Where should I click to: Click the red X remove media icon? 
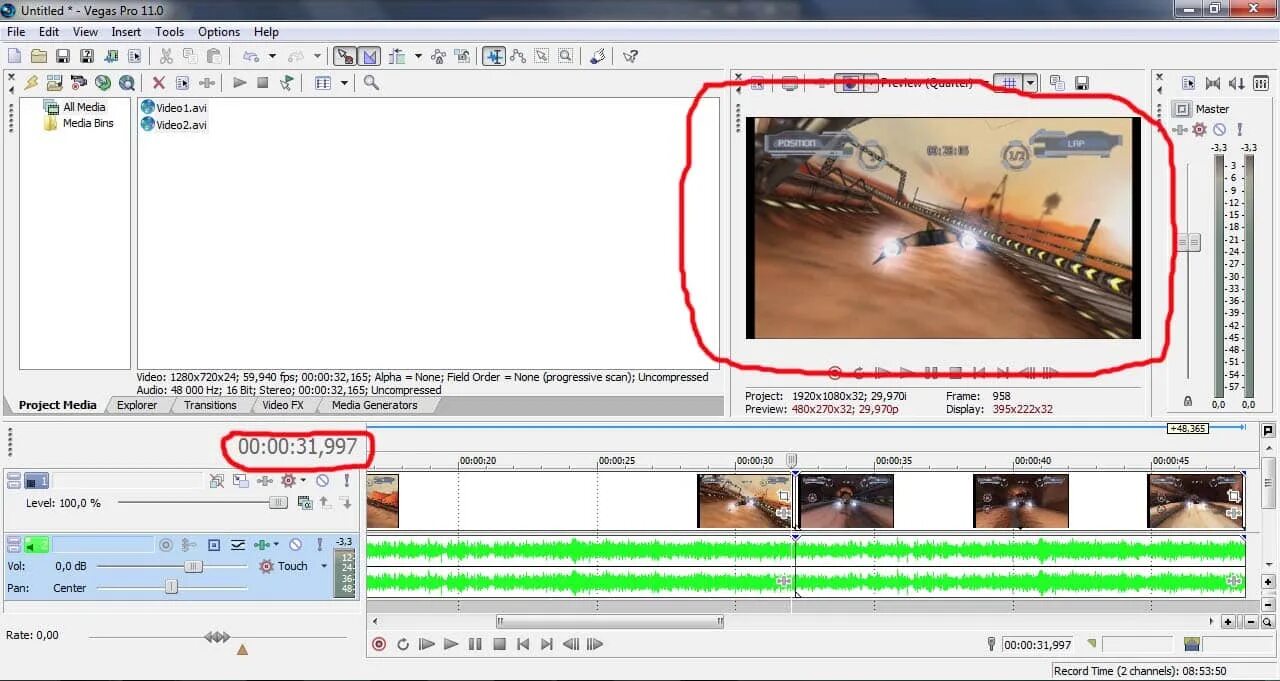coord(158,83)
